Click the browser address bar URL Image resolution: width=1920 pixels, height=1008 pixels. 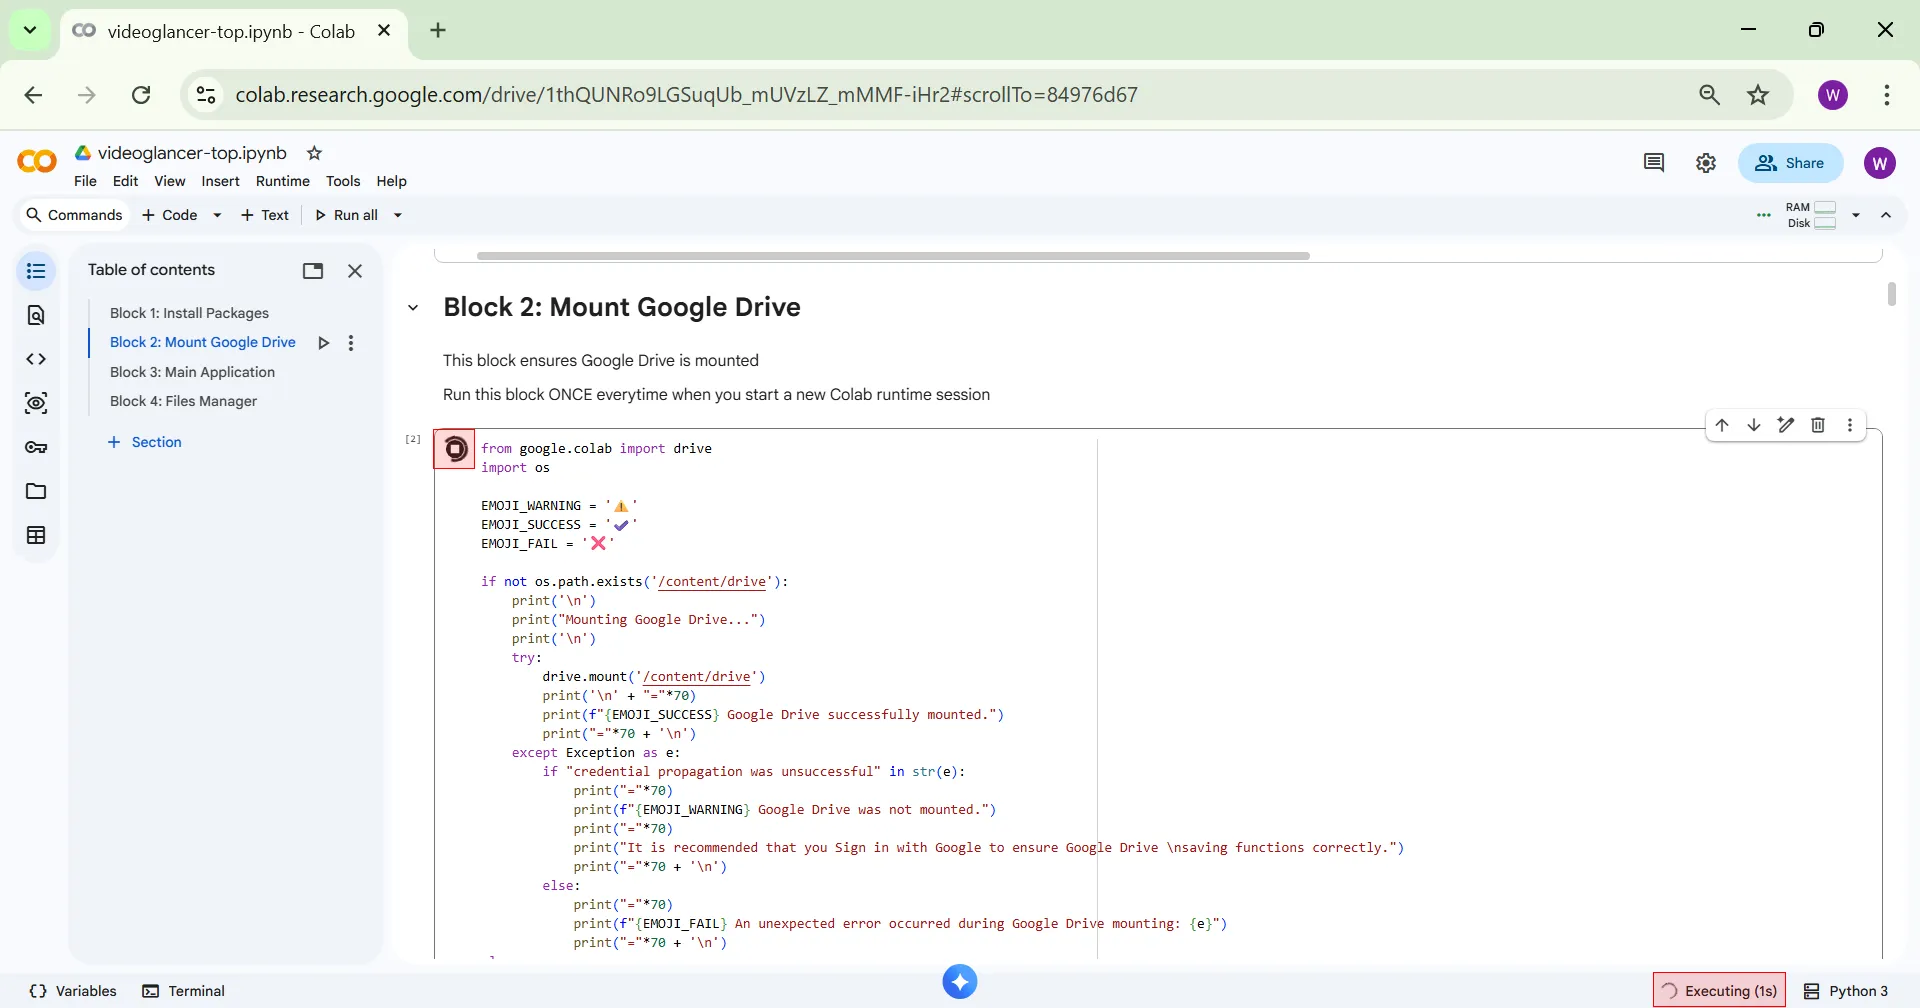686,95
